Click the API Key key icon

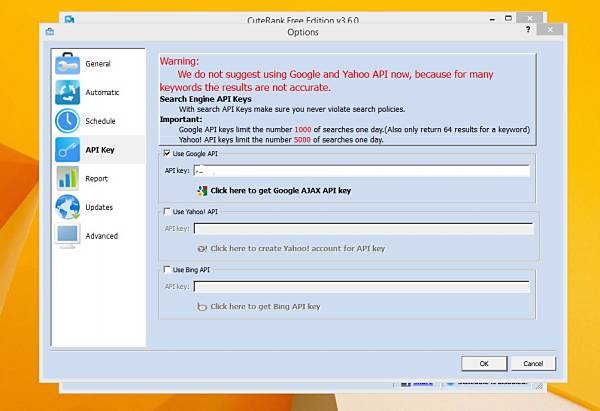(x=67, y=150)
